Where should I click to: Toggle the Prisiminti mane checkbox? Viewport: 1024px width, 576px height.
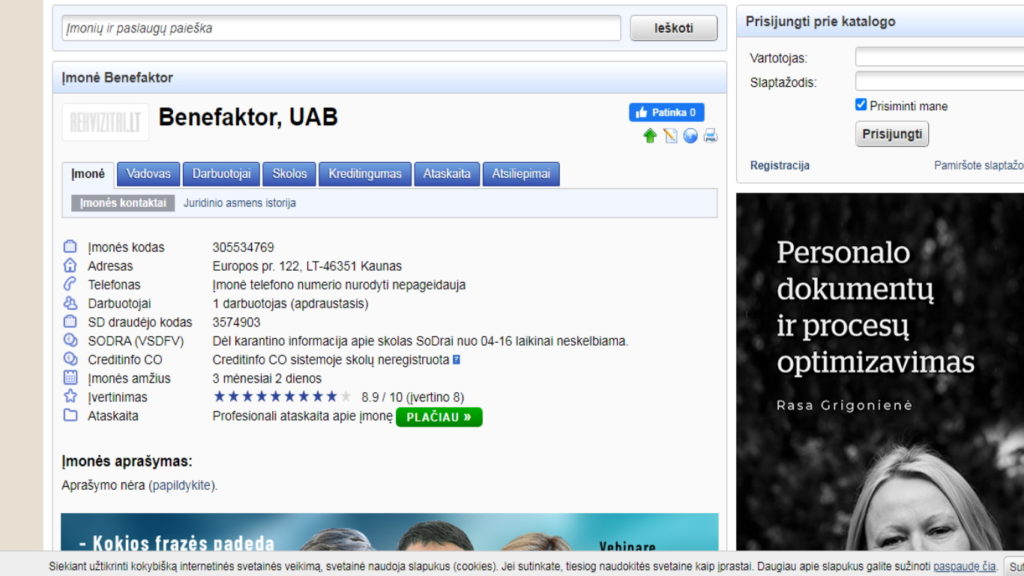point(861,105)
